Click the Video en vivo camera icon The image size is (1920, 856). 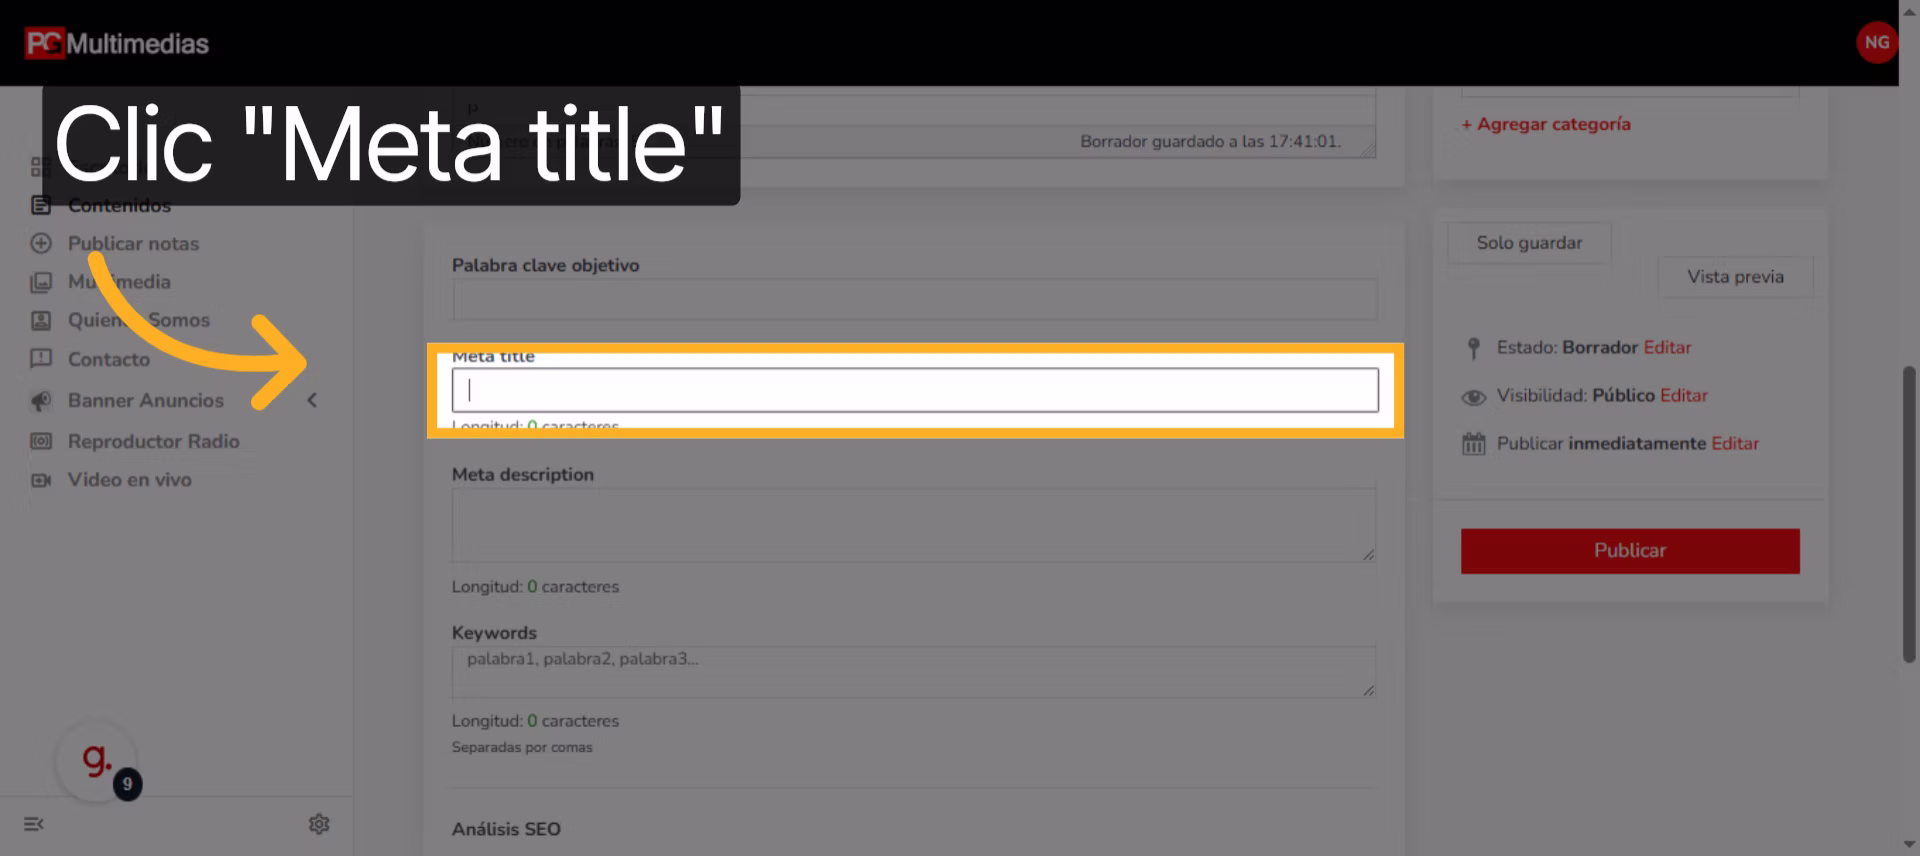coord(41,480)
